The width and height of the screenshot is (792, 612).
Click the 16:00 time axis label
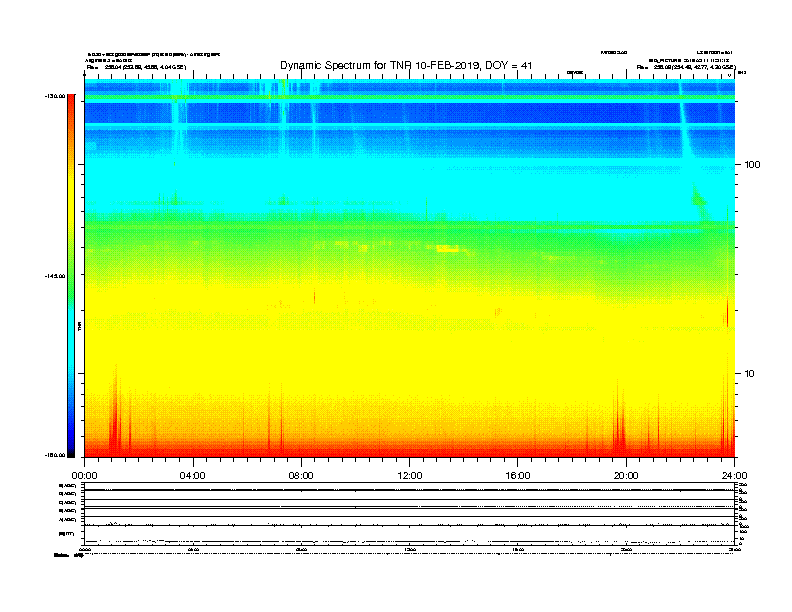(x=518, y=476)
